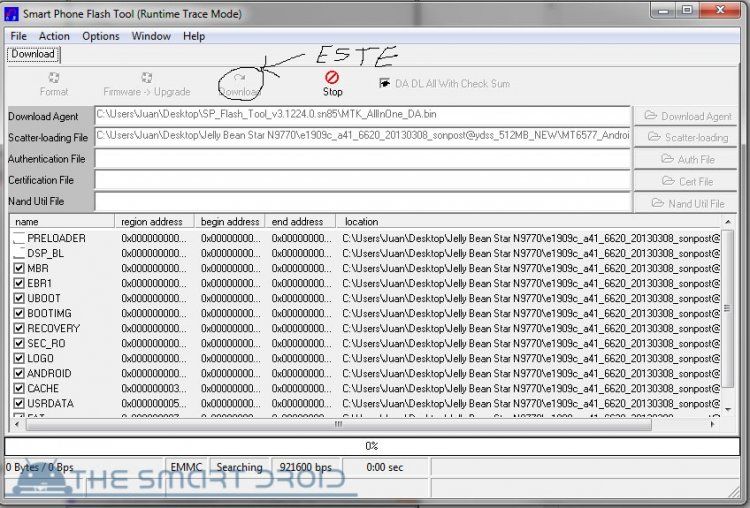Click the horizontal scrollbar thumb
Image resolution: width=750 pixels, height=508 pixels.
339,424
